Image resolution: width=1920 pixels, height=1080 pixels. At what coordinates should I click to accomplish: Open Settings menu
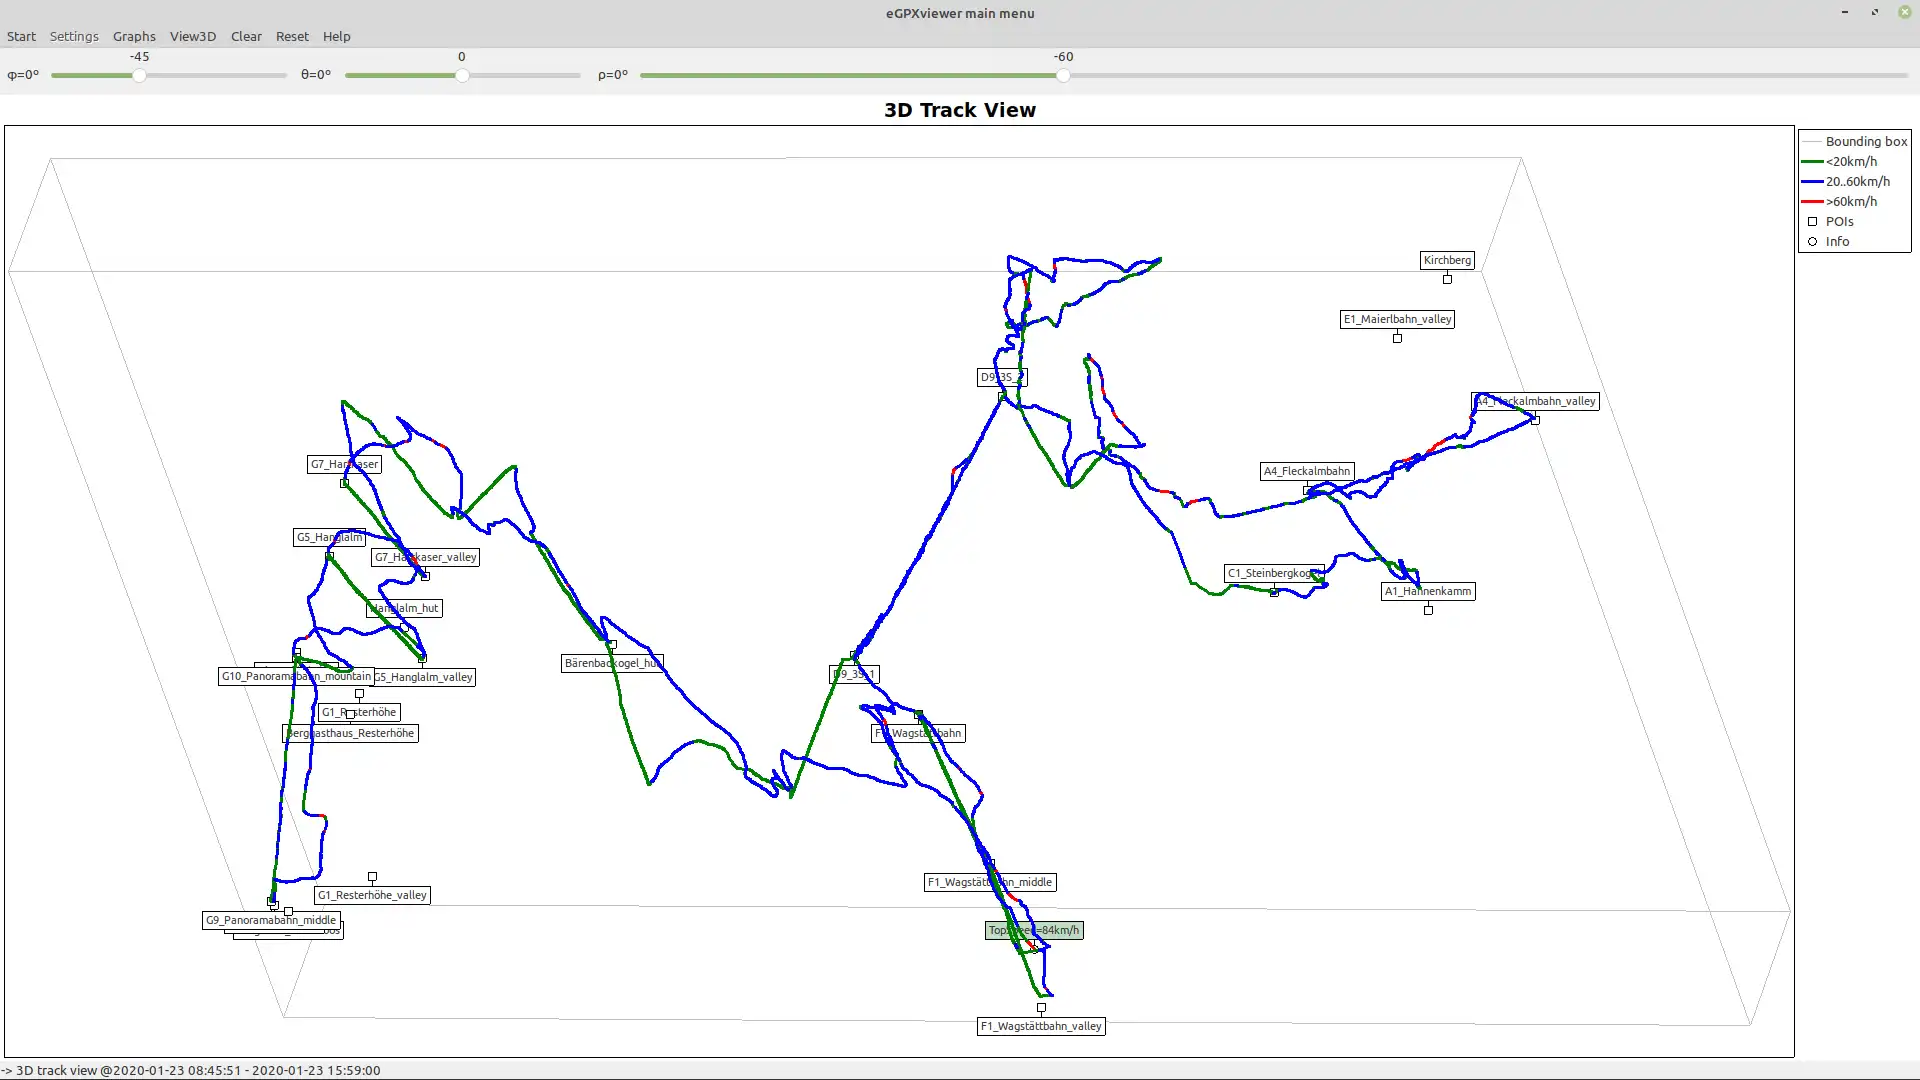click(x=74, y=36)
